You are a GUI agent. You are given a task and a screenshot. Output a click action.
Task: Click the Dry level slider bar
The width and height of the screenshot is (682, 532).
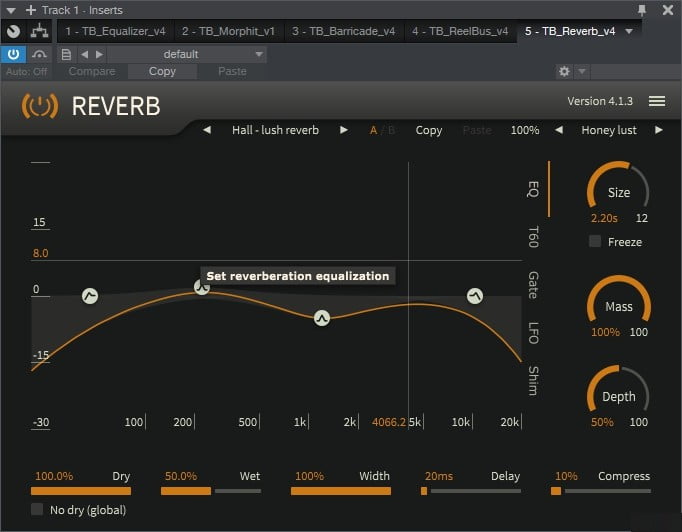[81, 491]
